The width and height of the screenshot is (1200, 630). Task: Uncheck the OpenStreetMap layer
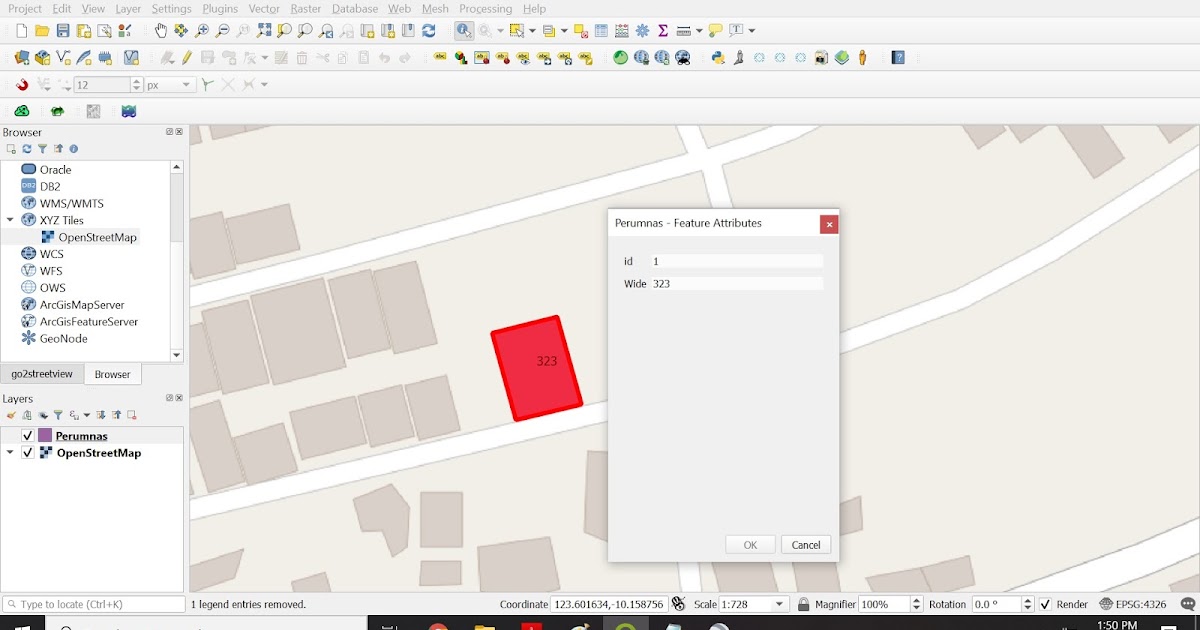click(27, 453)
